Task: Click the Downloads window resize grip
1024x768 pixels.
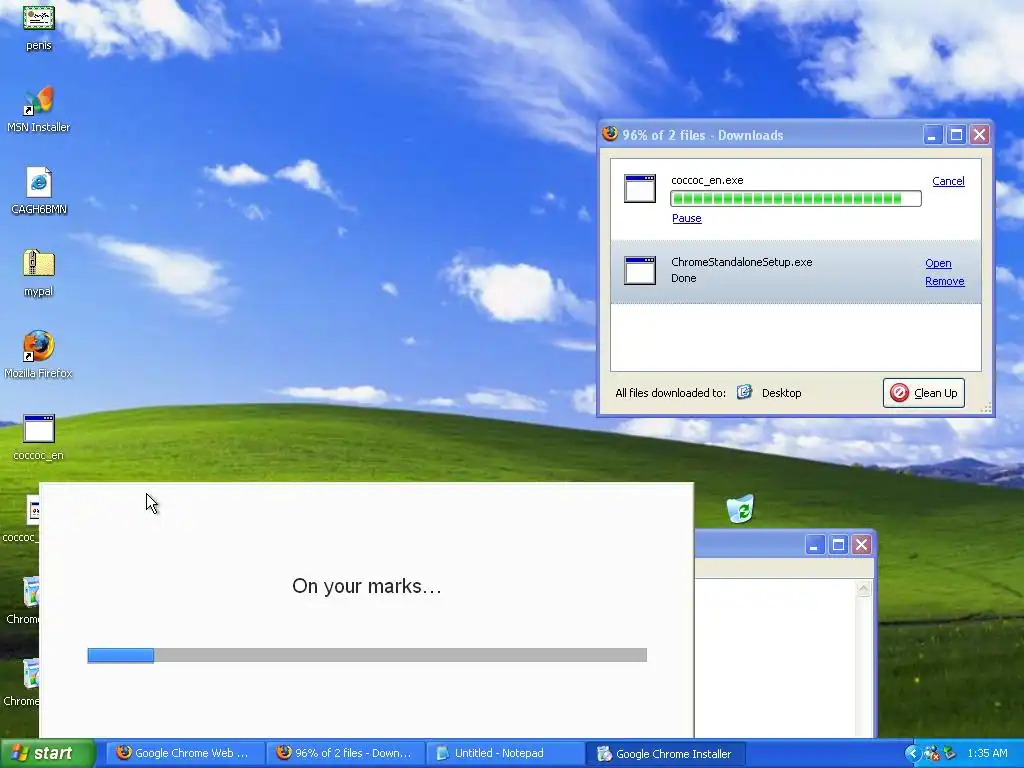Action: click(x=986, y=408)
